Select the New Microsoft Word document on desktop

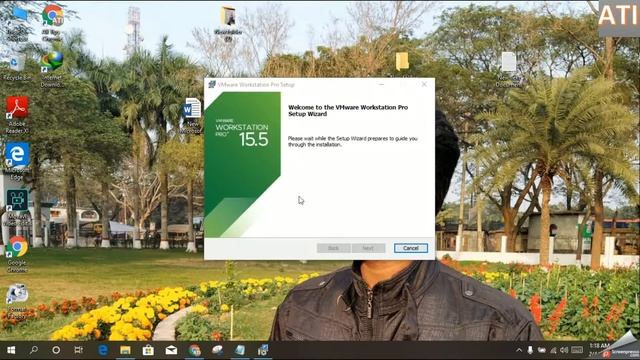(x=192, y=116)
